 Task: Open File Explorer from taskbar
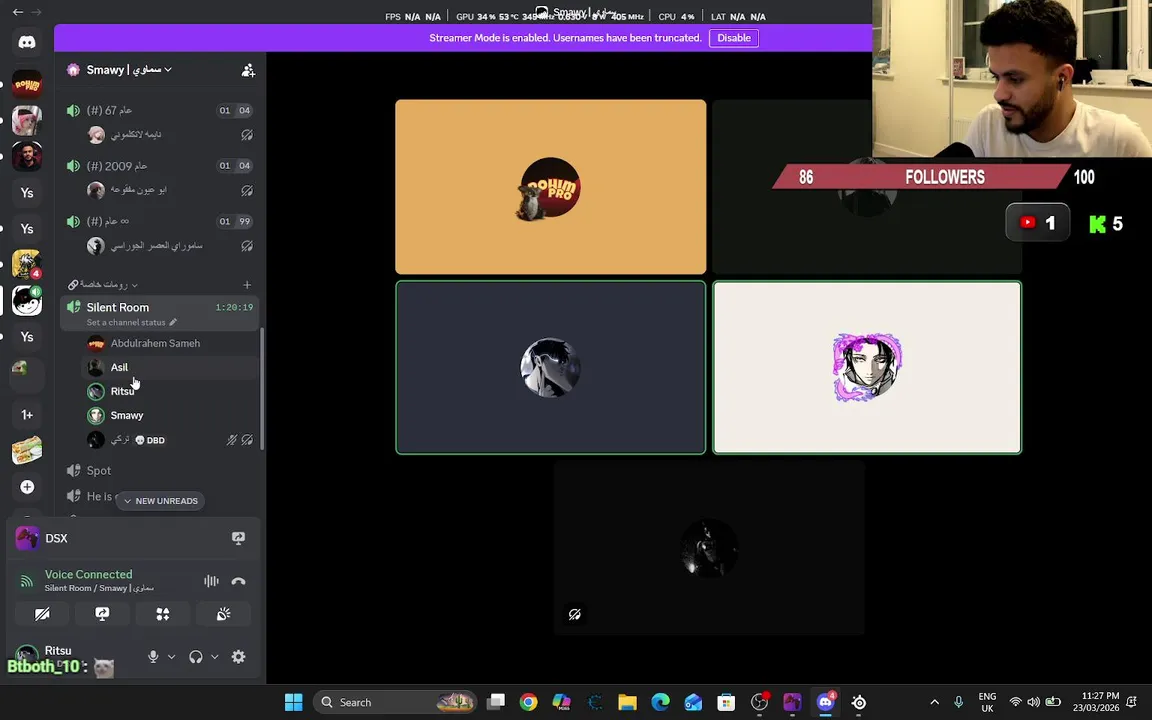(627, 702)
